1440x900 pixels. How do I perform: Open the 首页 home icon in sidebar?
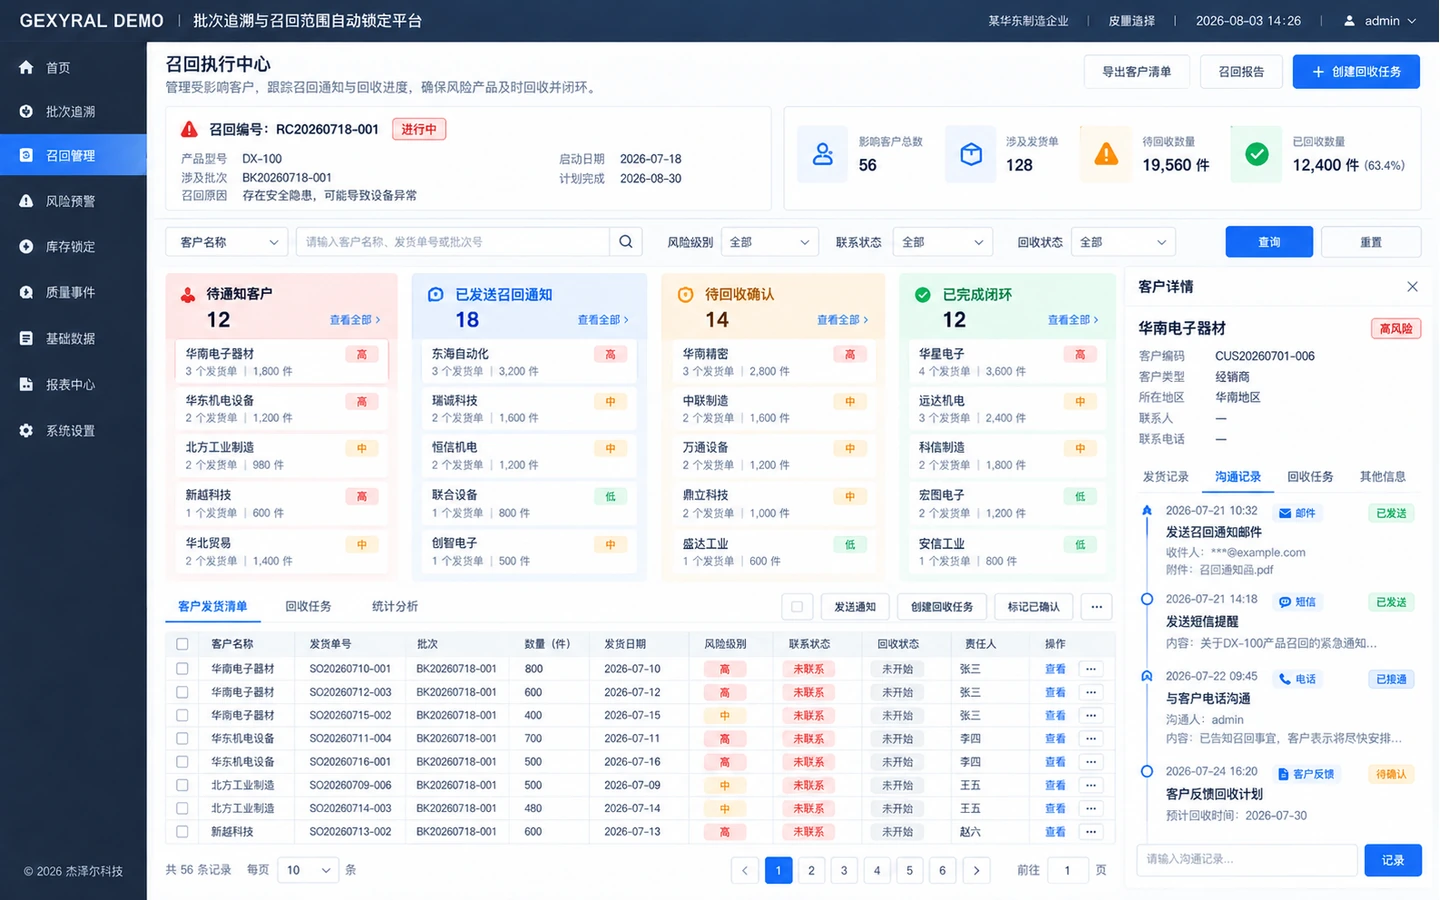click(26, 68)
